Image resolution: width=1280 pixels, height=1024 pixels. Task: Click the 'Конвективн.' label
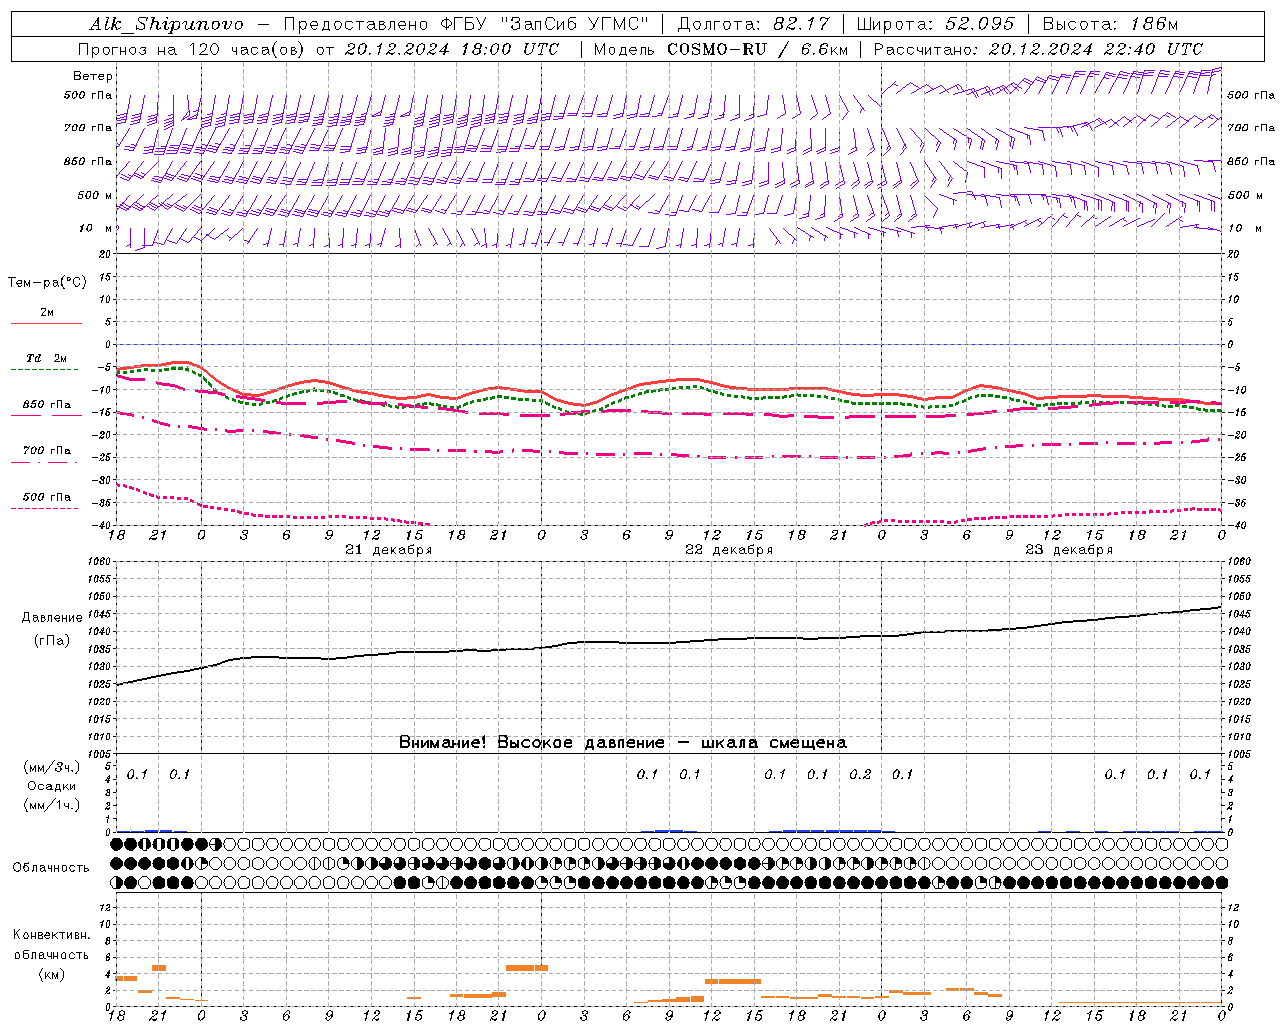coord(51,935)
